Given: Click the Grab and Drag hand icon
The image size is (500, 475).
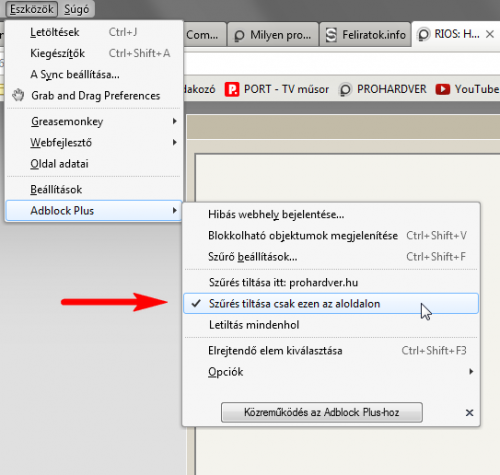Looking at the screenshot, I should [x=18, y=95].
